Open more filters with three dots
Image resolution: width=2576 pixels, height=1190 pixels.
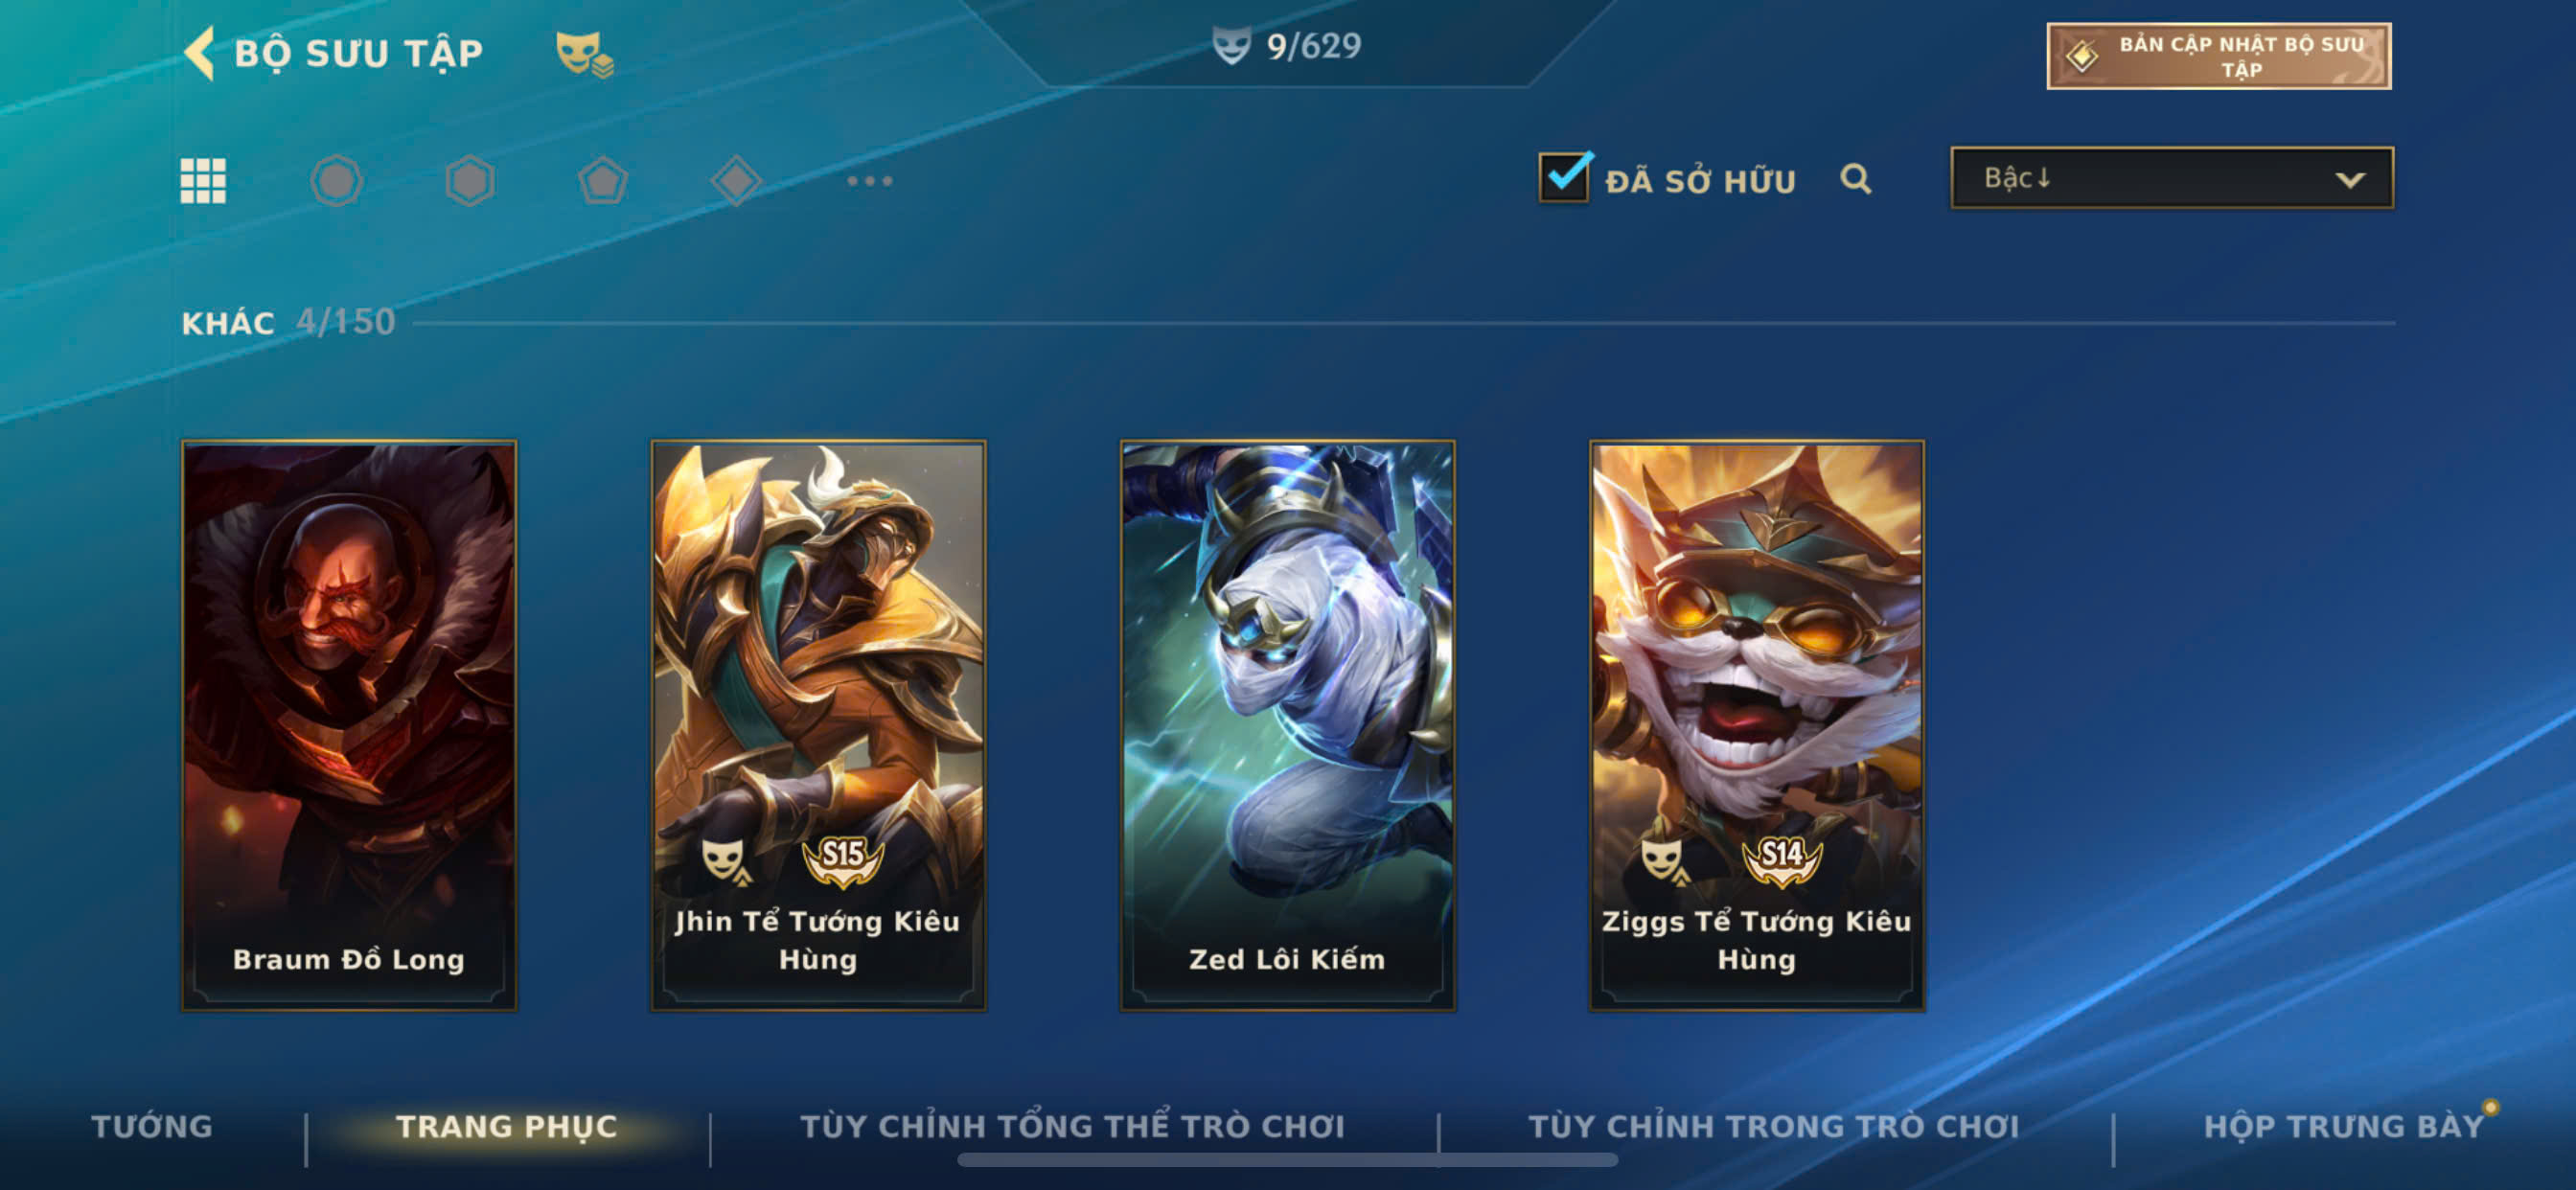869,181
